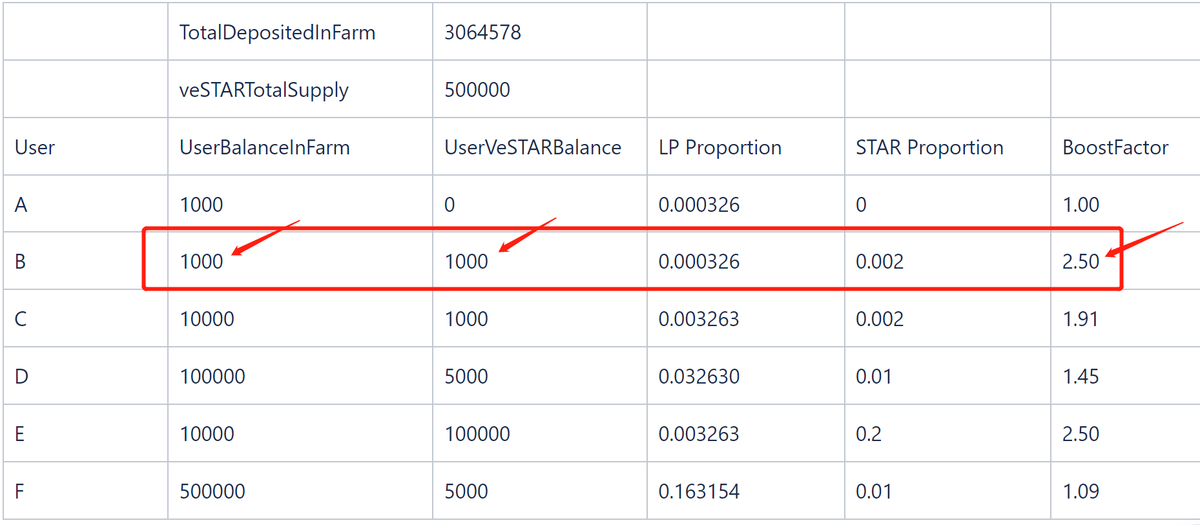Image resolution: width=1200 pixels, height=525 pixels.
Task: Click the value 3064578
Action: click(x=483, y=32)
